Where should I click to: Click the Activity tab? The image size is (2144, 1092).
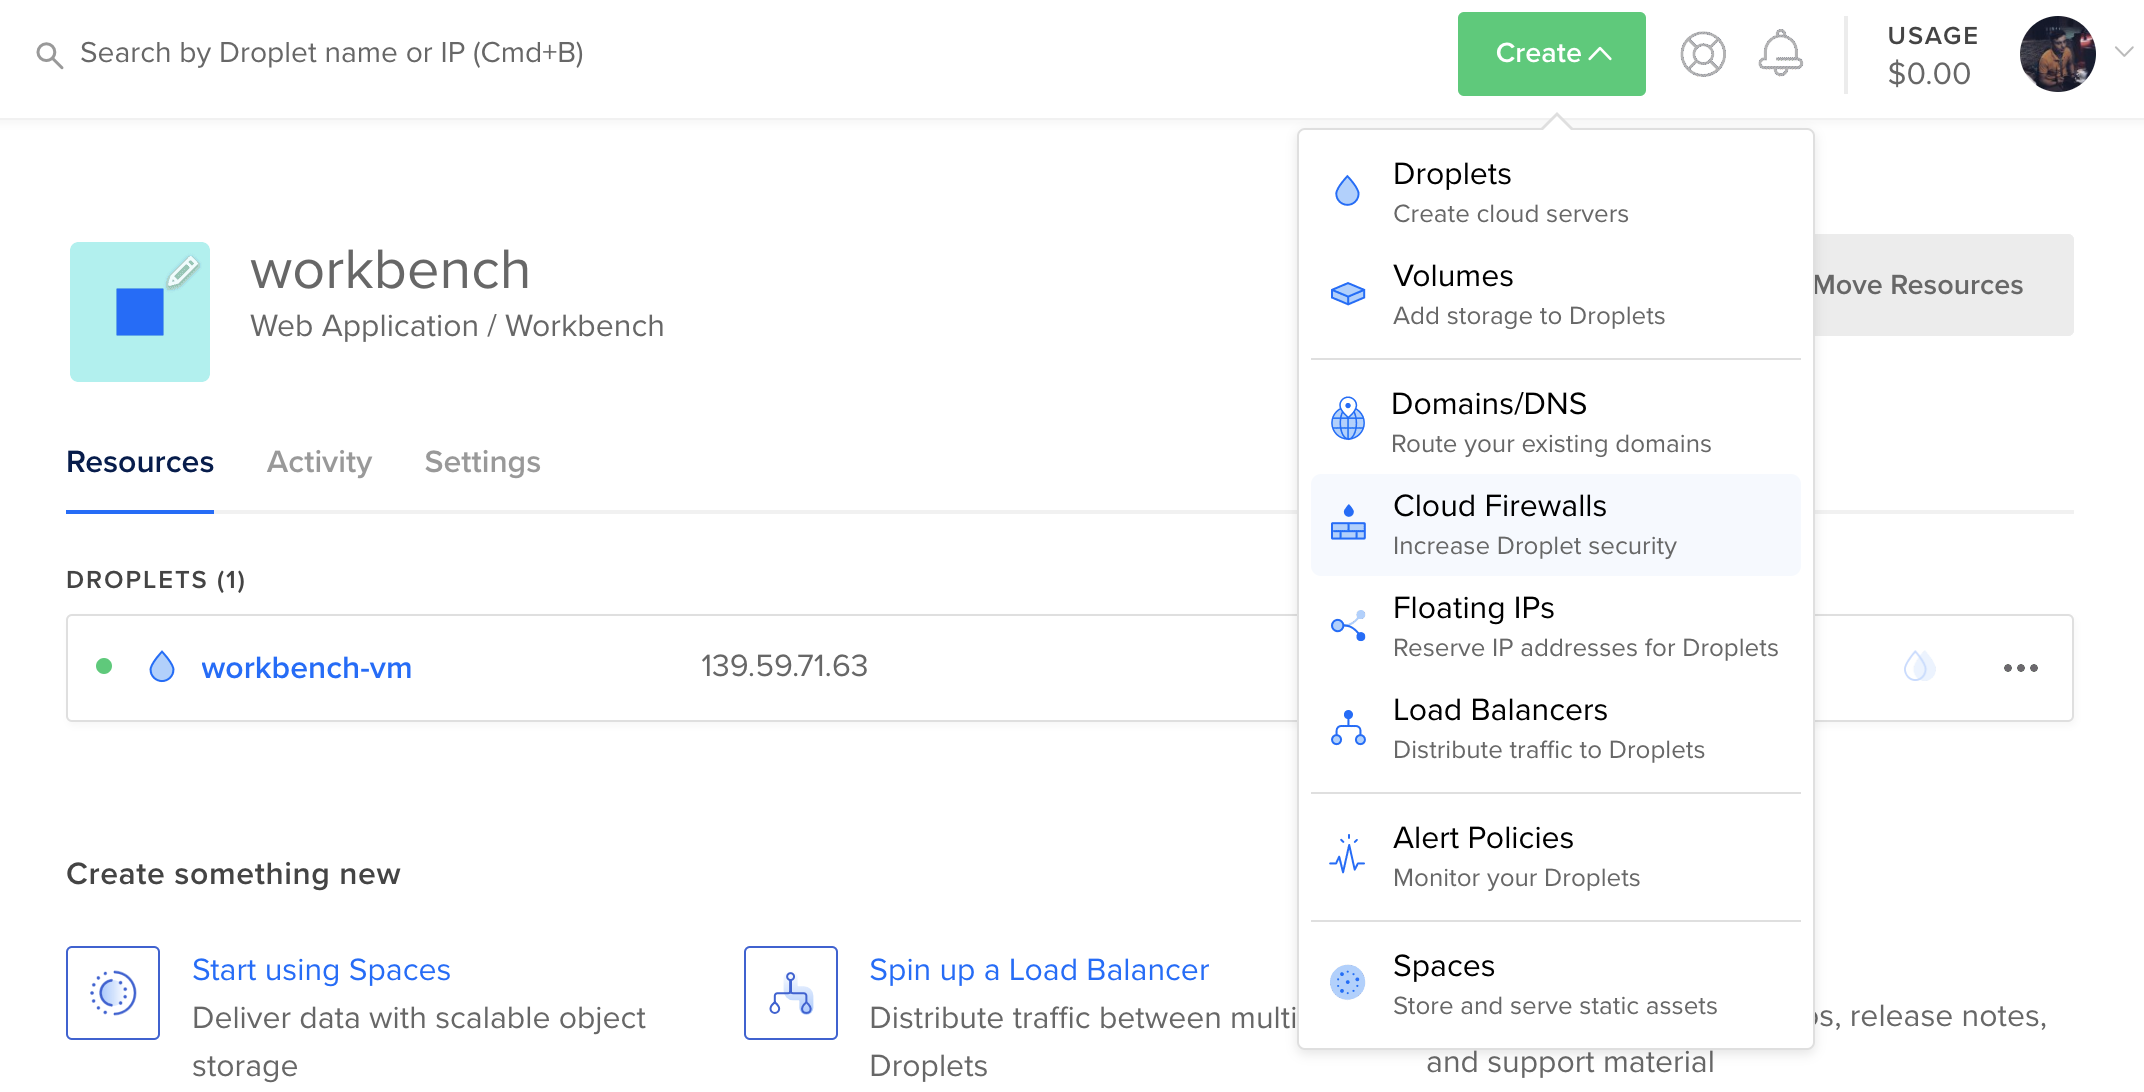(x=319, y=462)
